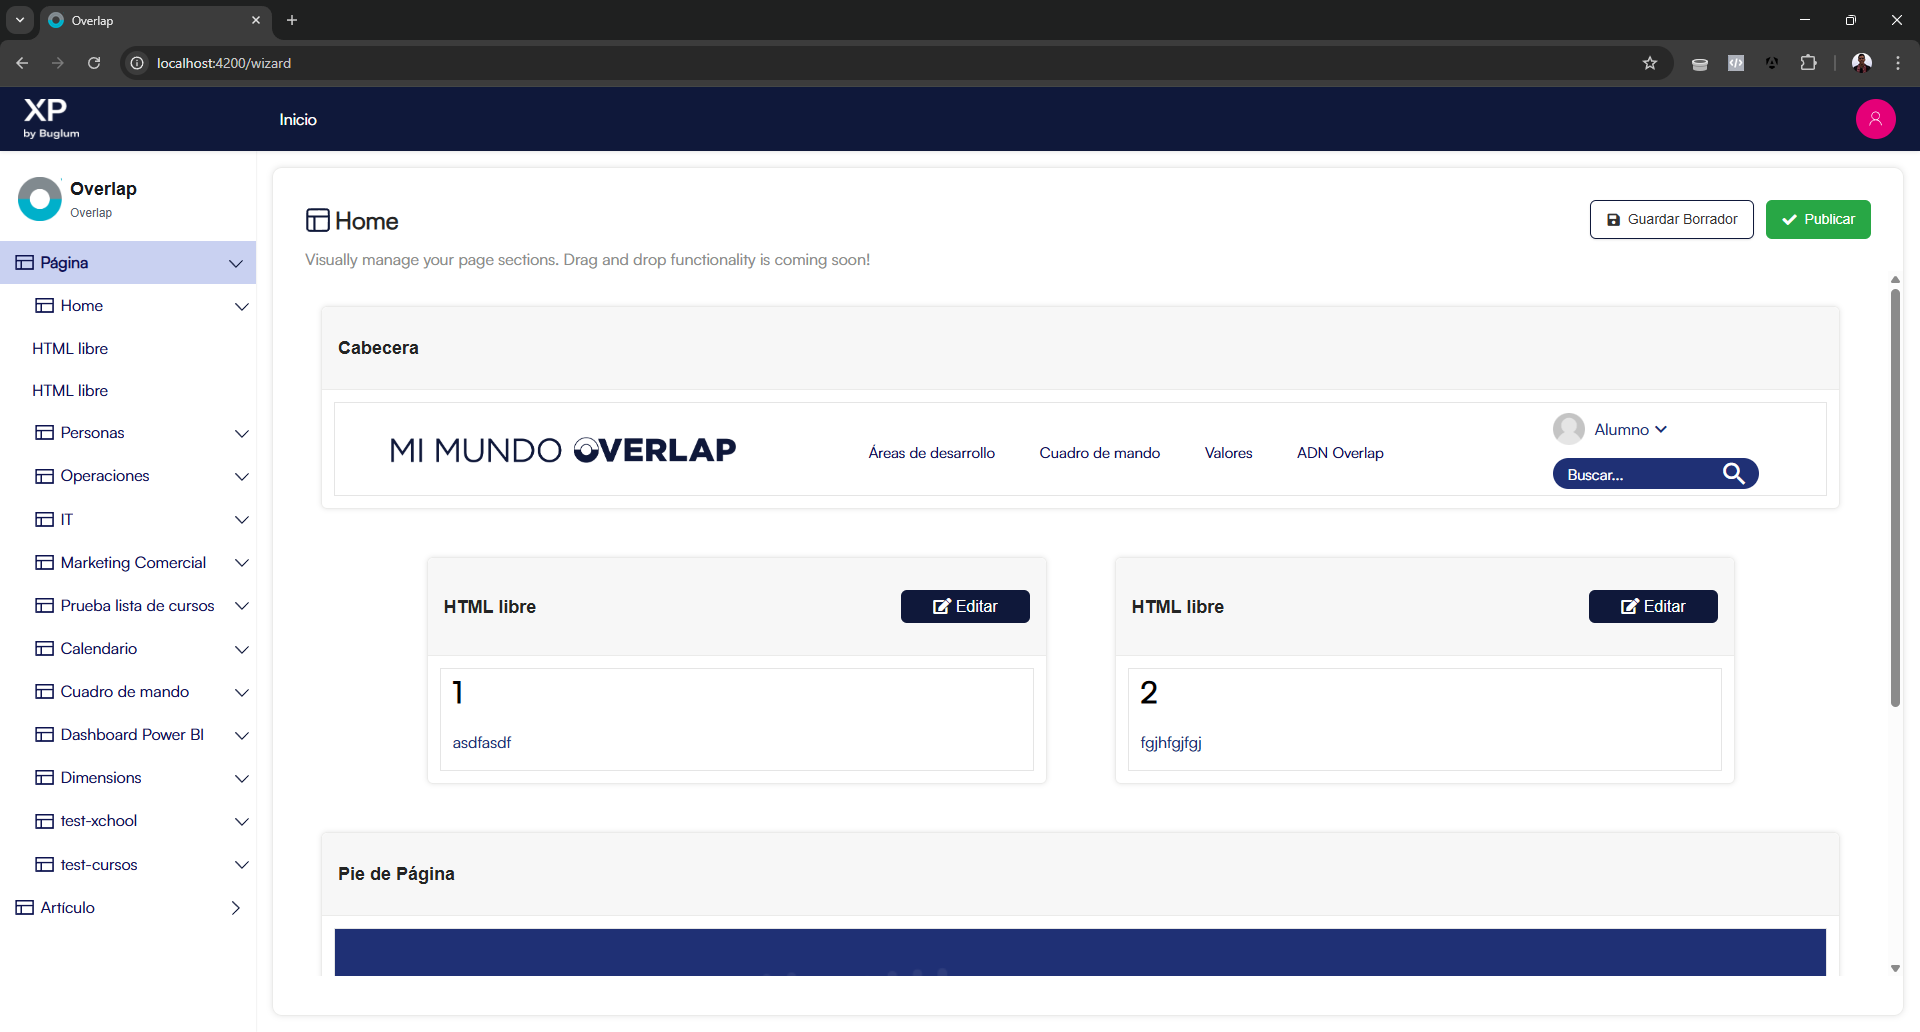Select the first HTML libre sidebar item
The image size is (1920, 1032).
pyautogui.click(x=70, y=349)
